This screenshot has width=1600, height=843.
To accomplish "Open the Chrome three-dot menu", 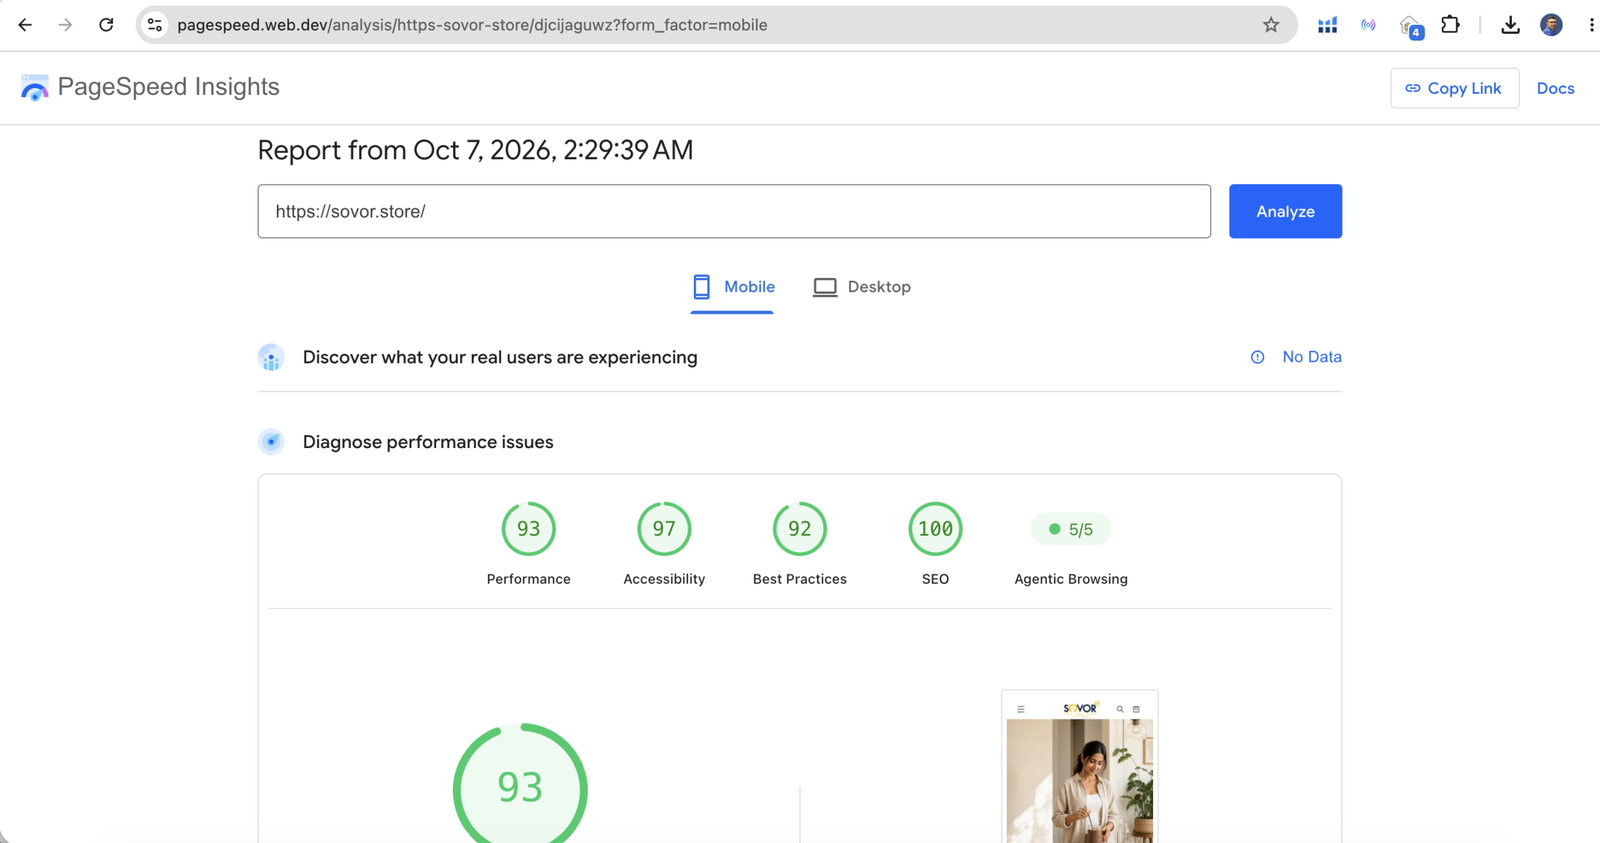I will point(1591,25).
